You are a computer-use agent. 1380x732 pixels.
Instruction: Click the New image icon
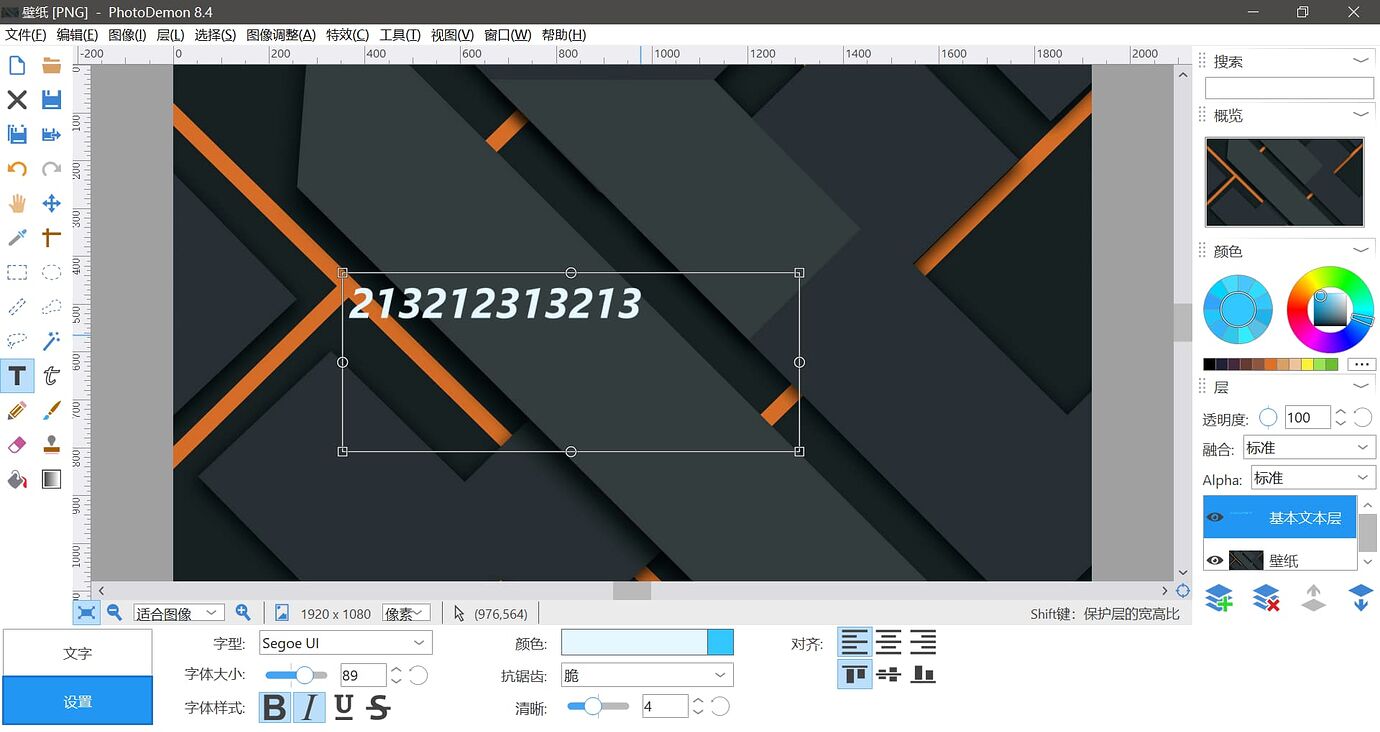pos(17,66)
